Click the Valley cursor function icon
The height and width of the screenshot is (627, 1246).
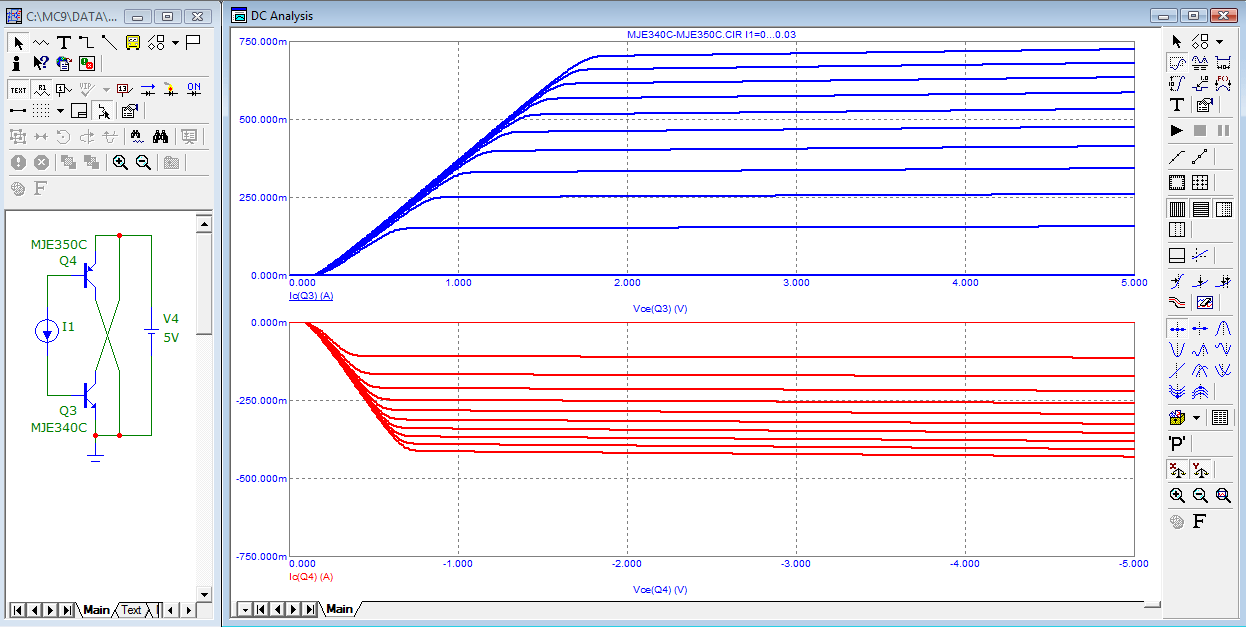click(x=1177, y=349)
